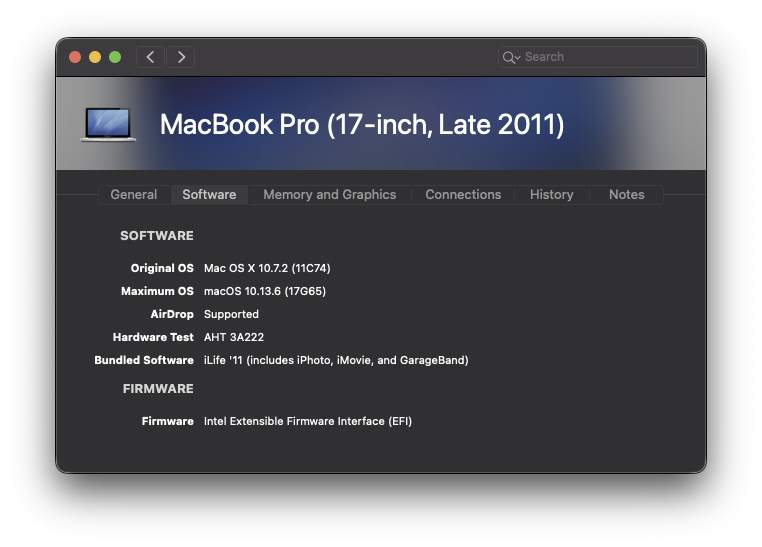Close the window with the red button

point(75,57)
